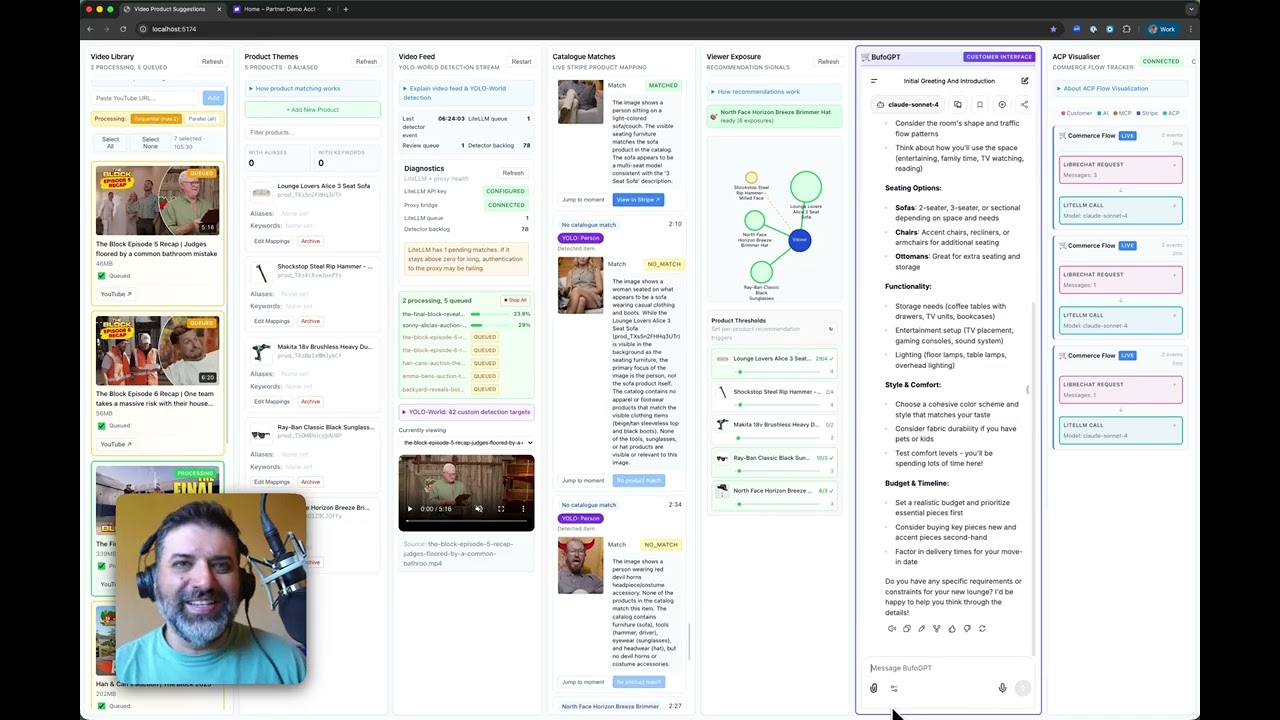Click Refresh in the Video Library panel
This screenshot has height=720, width=1280.
pos(212,61)
